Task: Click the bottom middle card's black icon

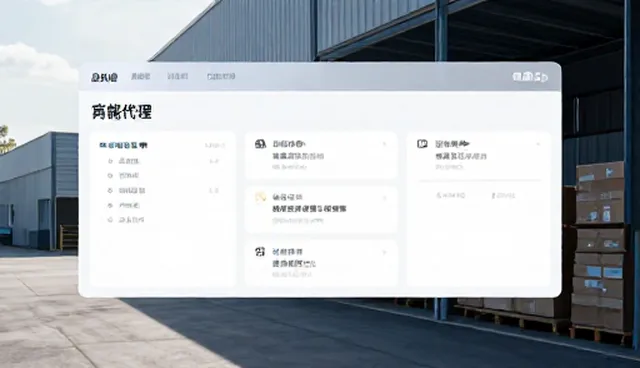Action: pyautogui.click(x=260, y=252)
